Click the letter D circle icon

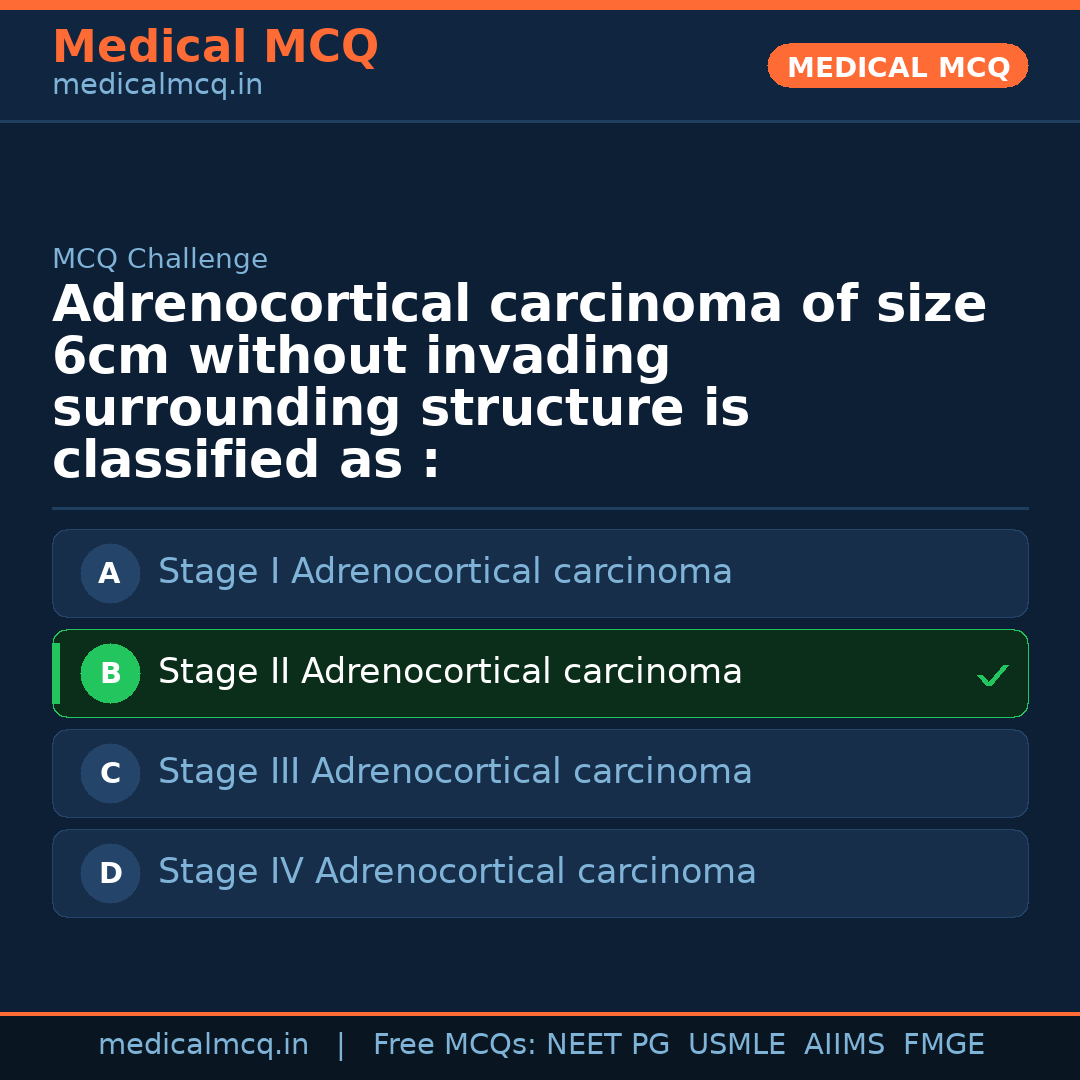(x=110, y=873)
